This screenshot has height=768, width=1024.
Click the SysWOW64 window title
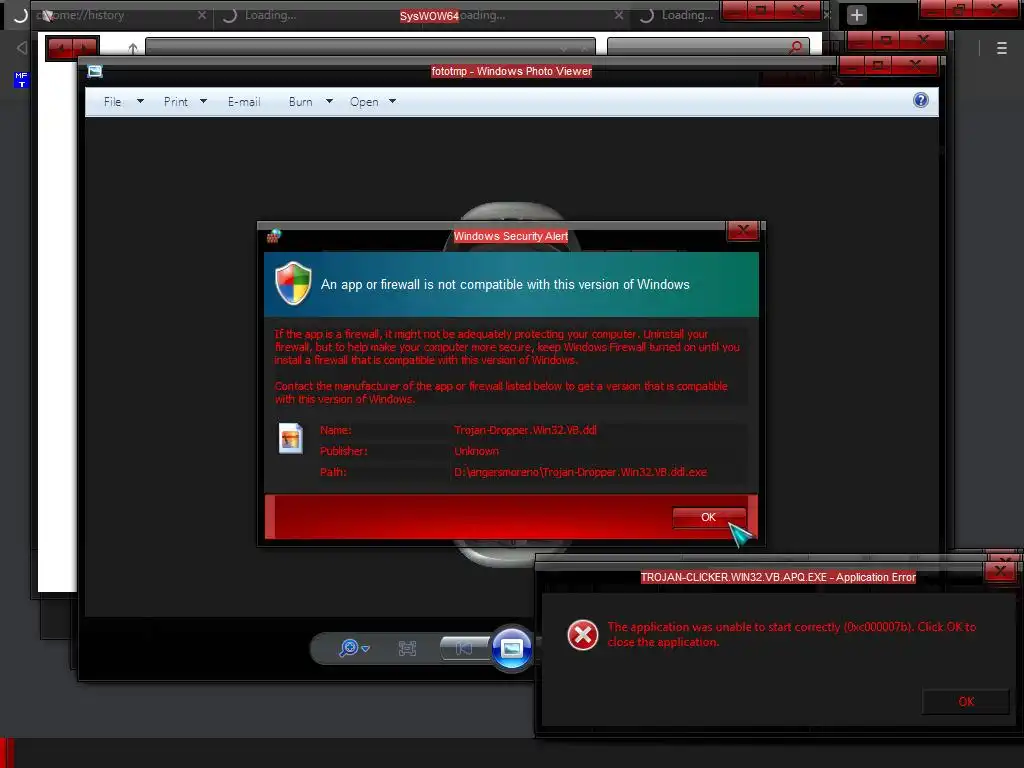(429, 16)
